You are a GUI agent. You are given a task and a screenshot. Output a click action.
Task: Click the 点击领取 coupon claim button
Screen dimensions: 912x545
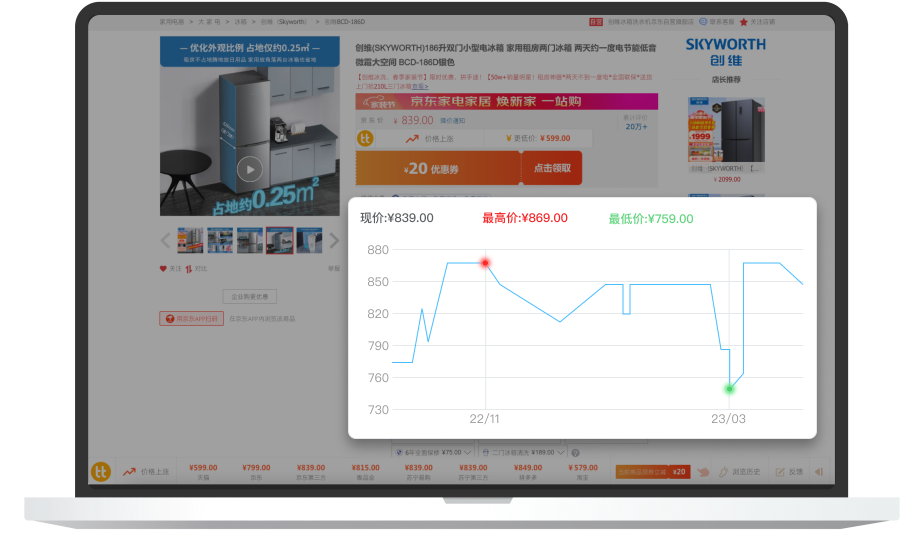(552, 168)
